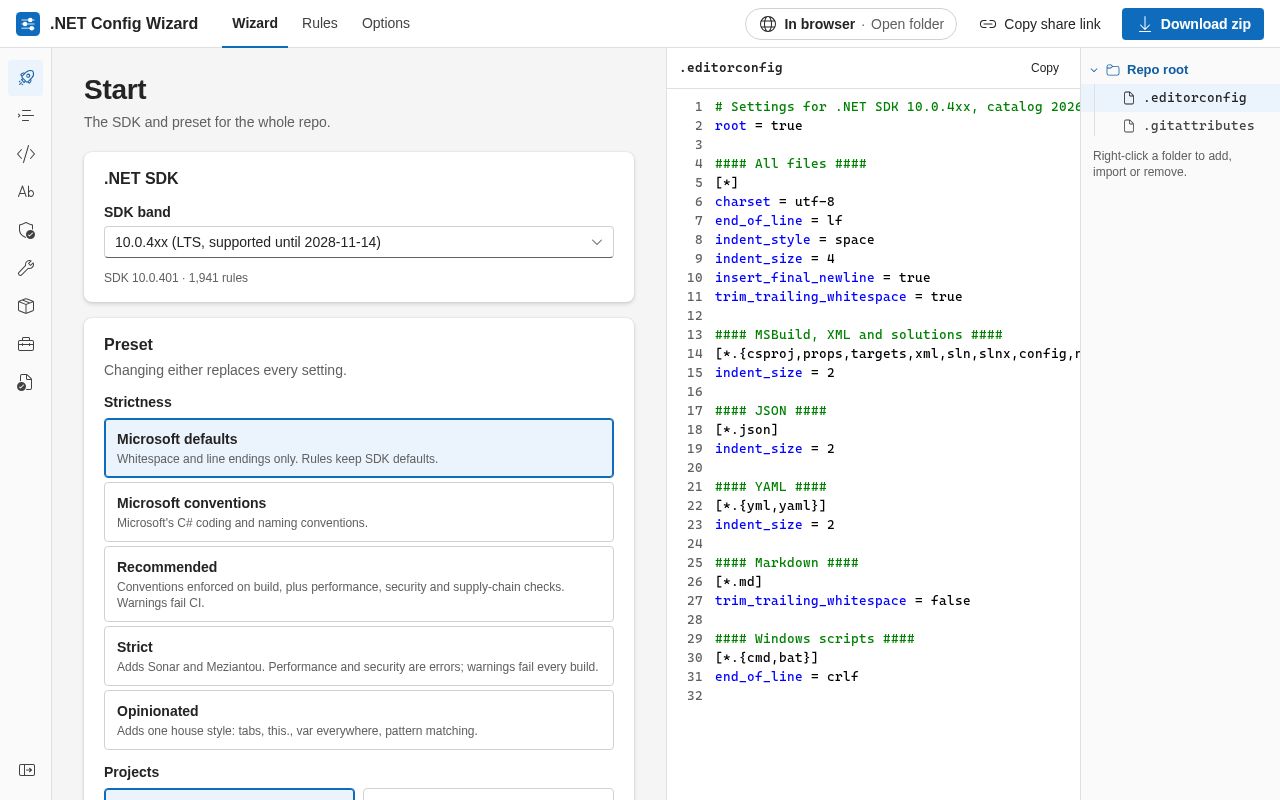This screenshot has height=800, width=1280.
Task: Click the .NET Config Wizard logo icon
Action: [x=28, y=24]
